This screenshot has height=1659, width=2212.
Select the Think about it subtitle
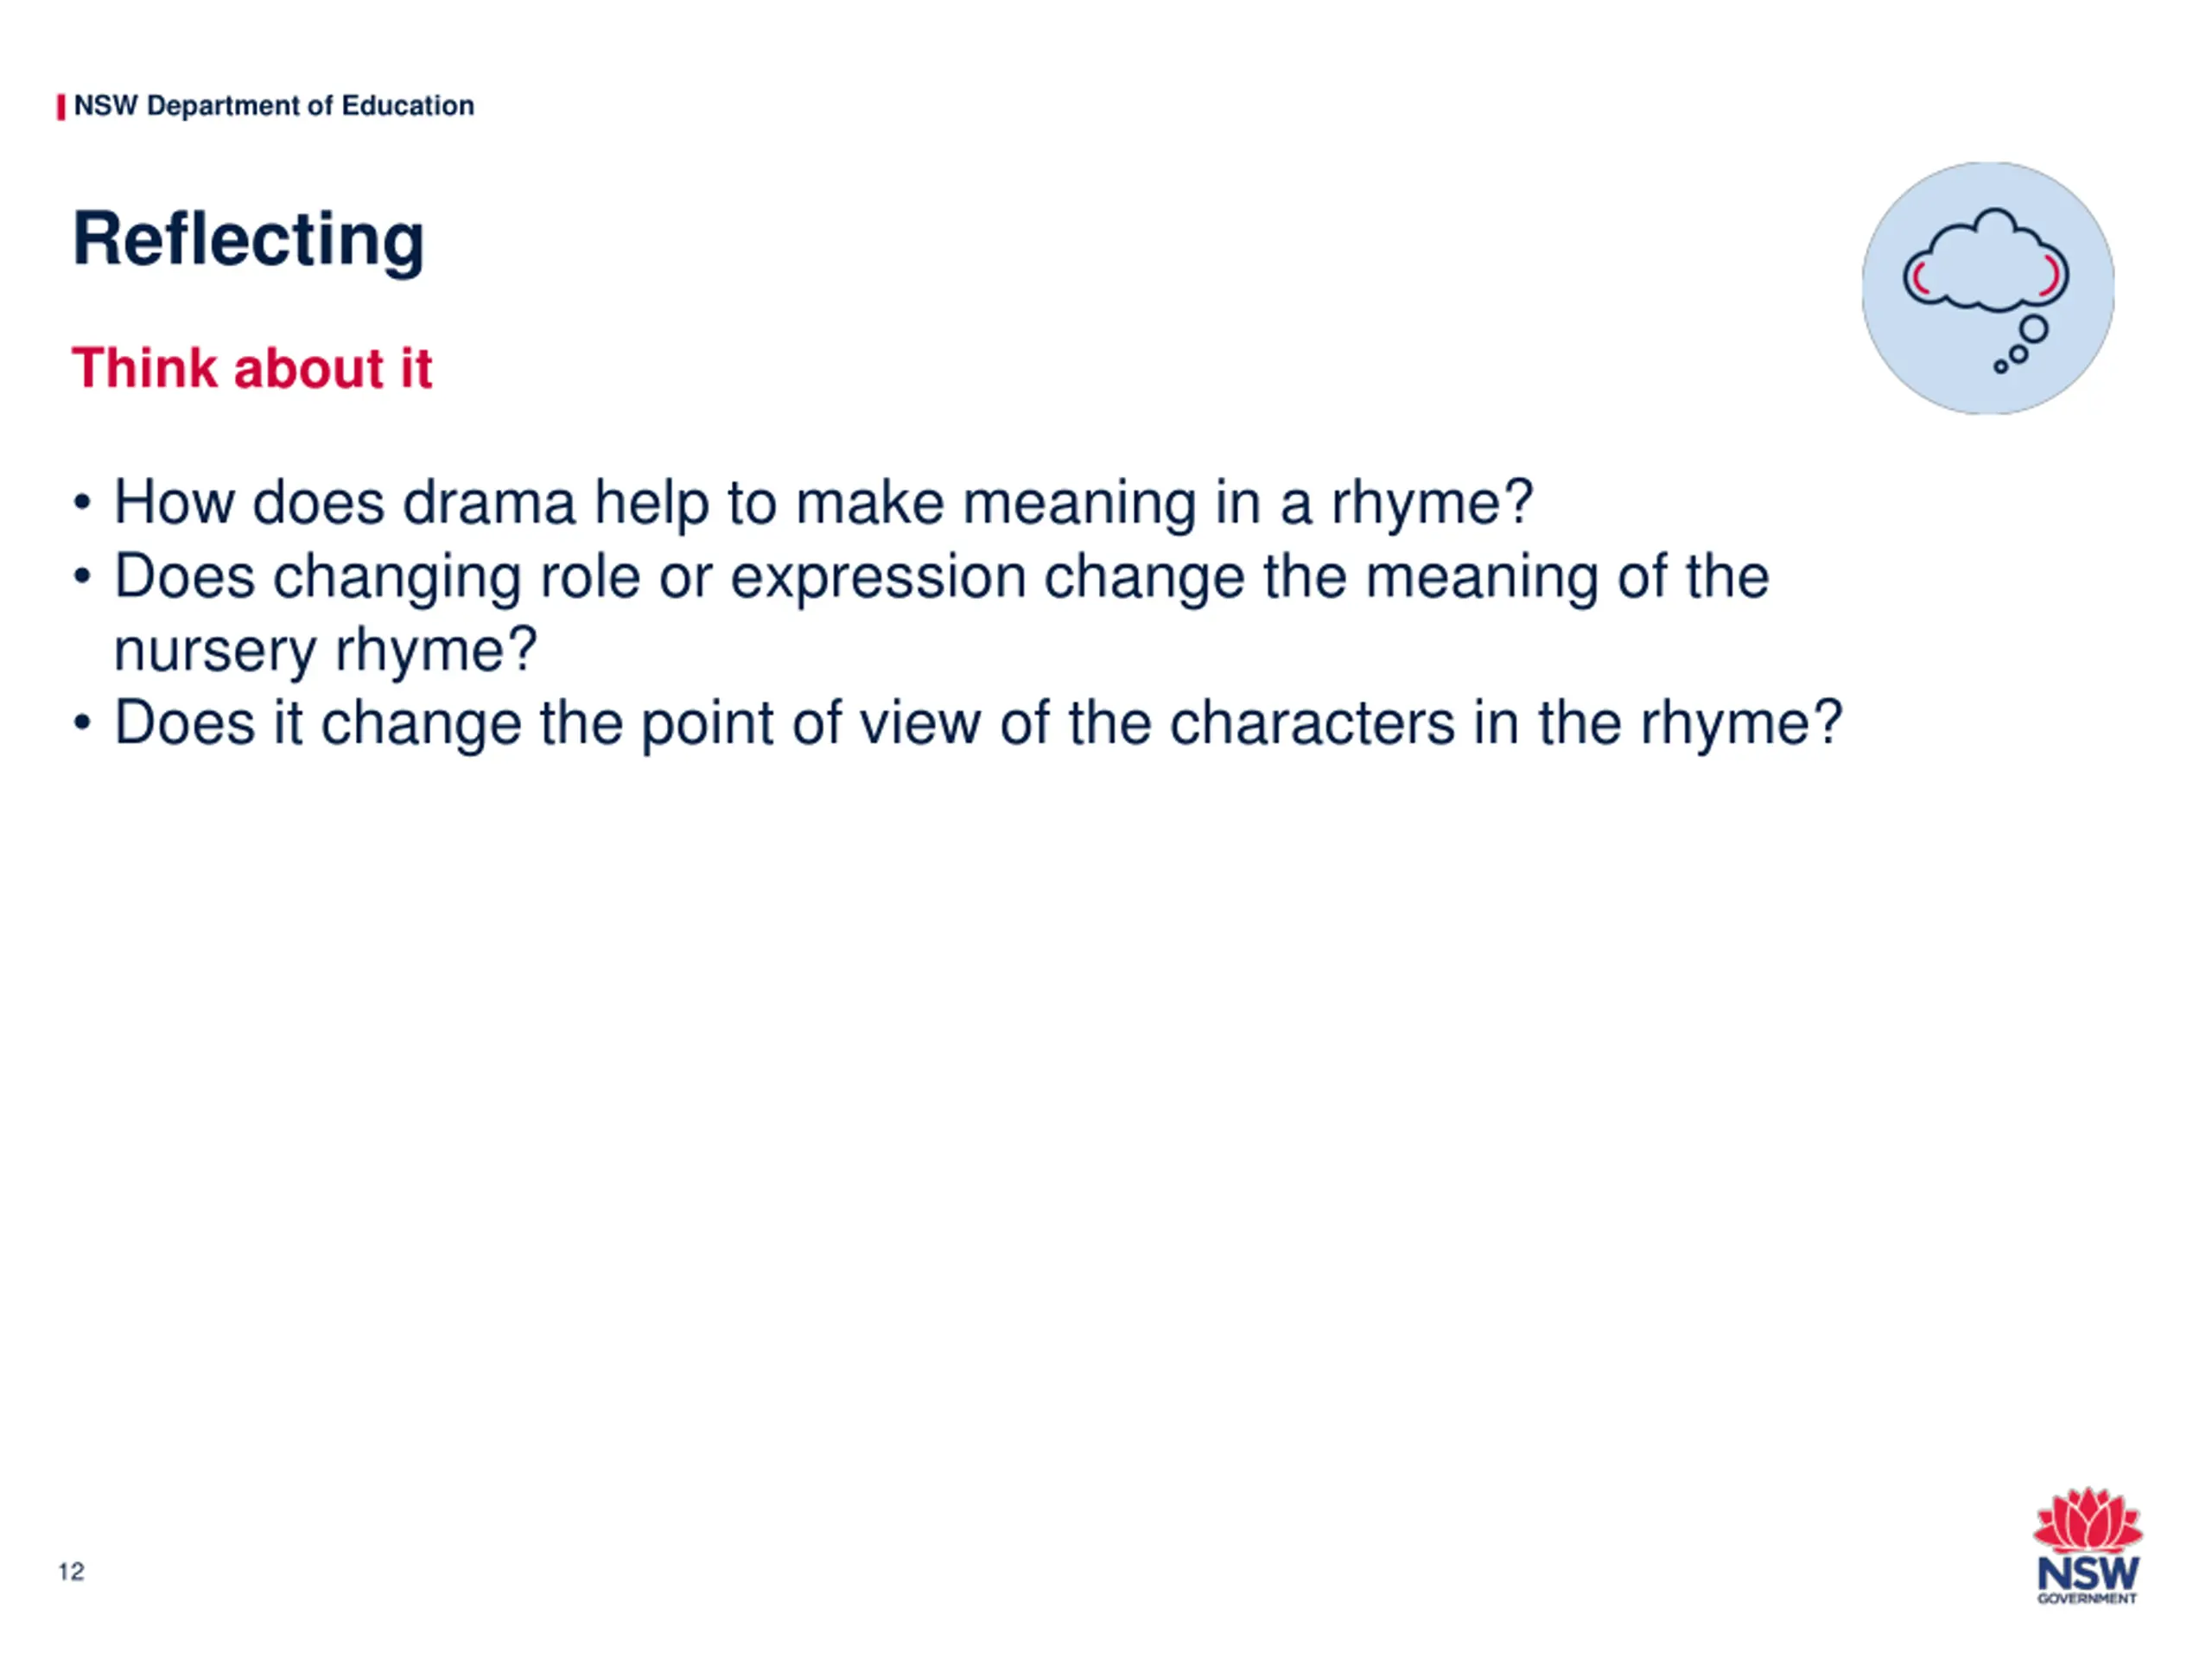(x=252, y=368)
